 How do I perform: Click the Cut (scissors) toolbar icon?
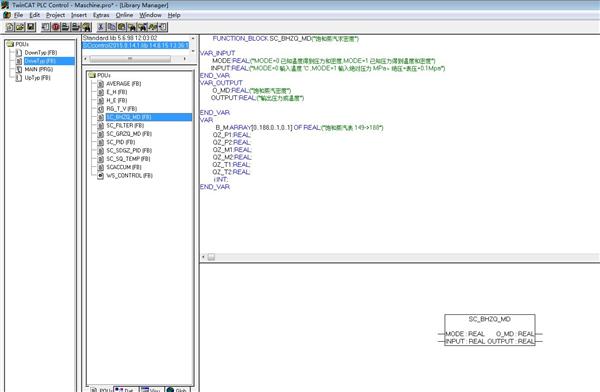(x=101, y=27)
